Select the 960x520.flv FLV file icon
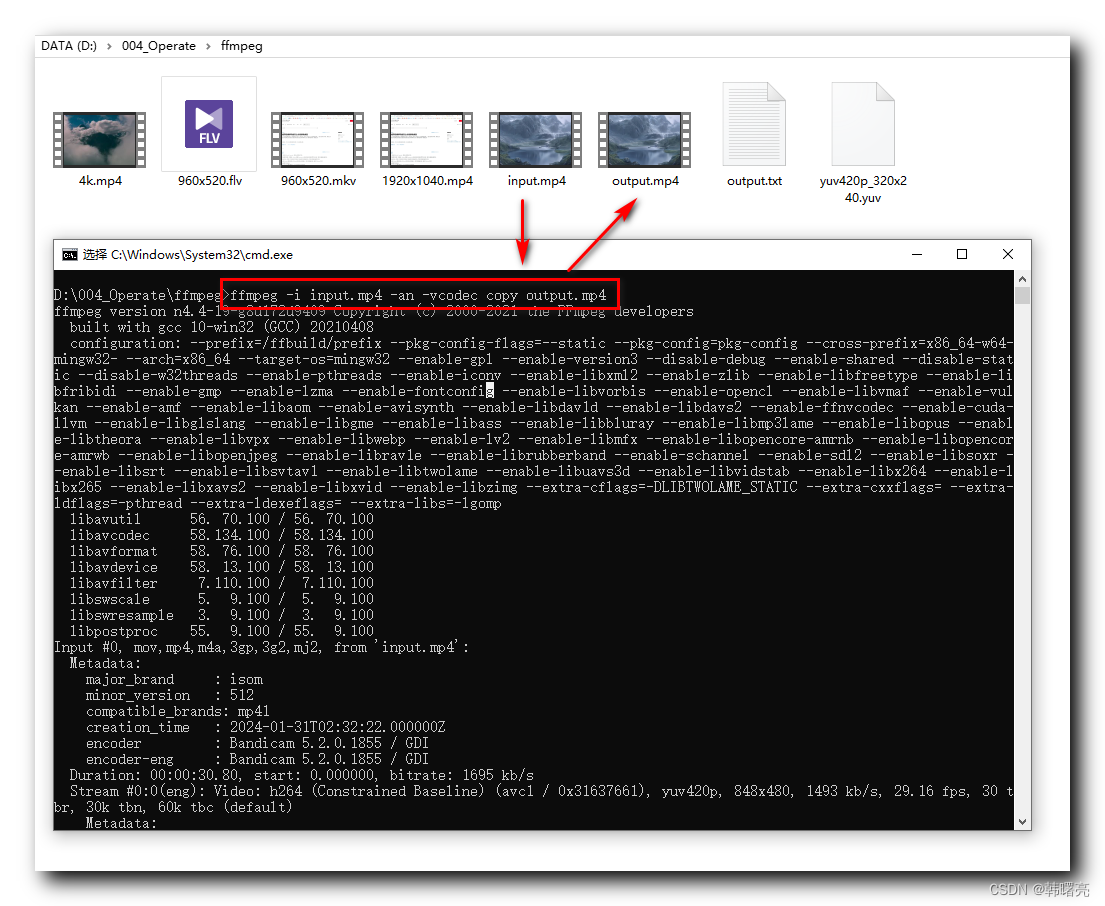This screenshot has height=906, width=1105. coord(208,122)
